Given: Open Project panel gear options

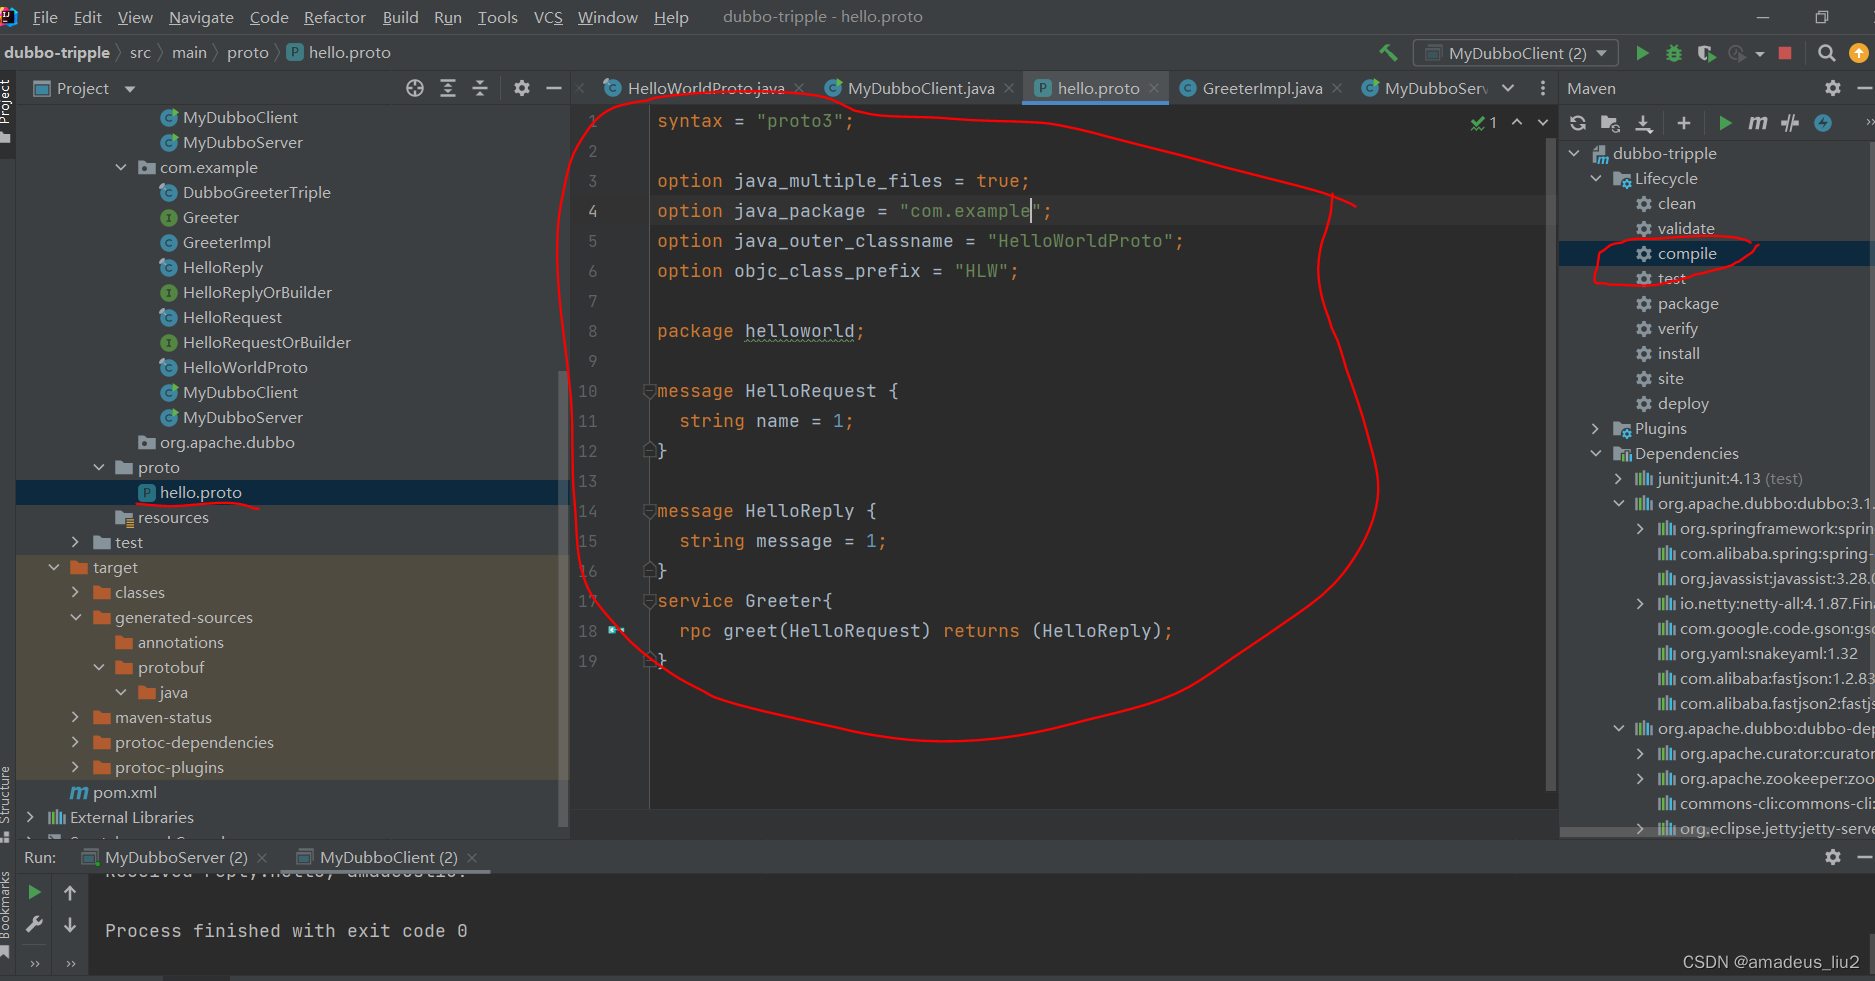Looking at the screenshot, I should 522,88.
